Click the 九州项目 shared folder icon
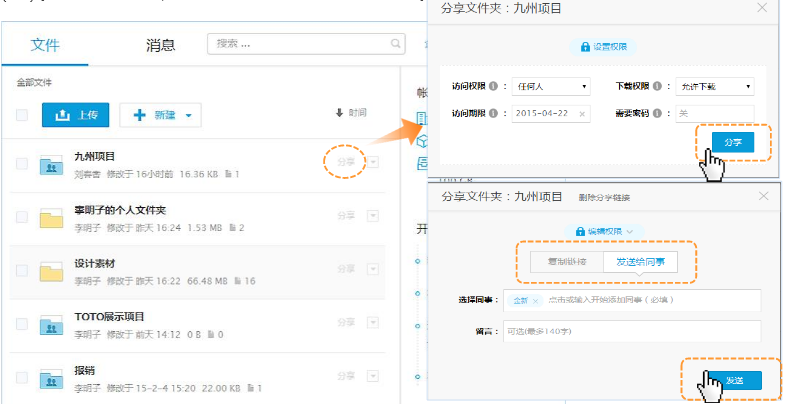The height and width of the screenshot is (404, 788). [50, 165]
